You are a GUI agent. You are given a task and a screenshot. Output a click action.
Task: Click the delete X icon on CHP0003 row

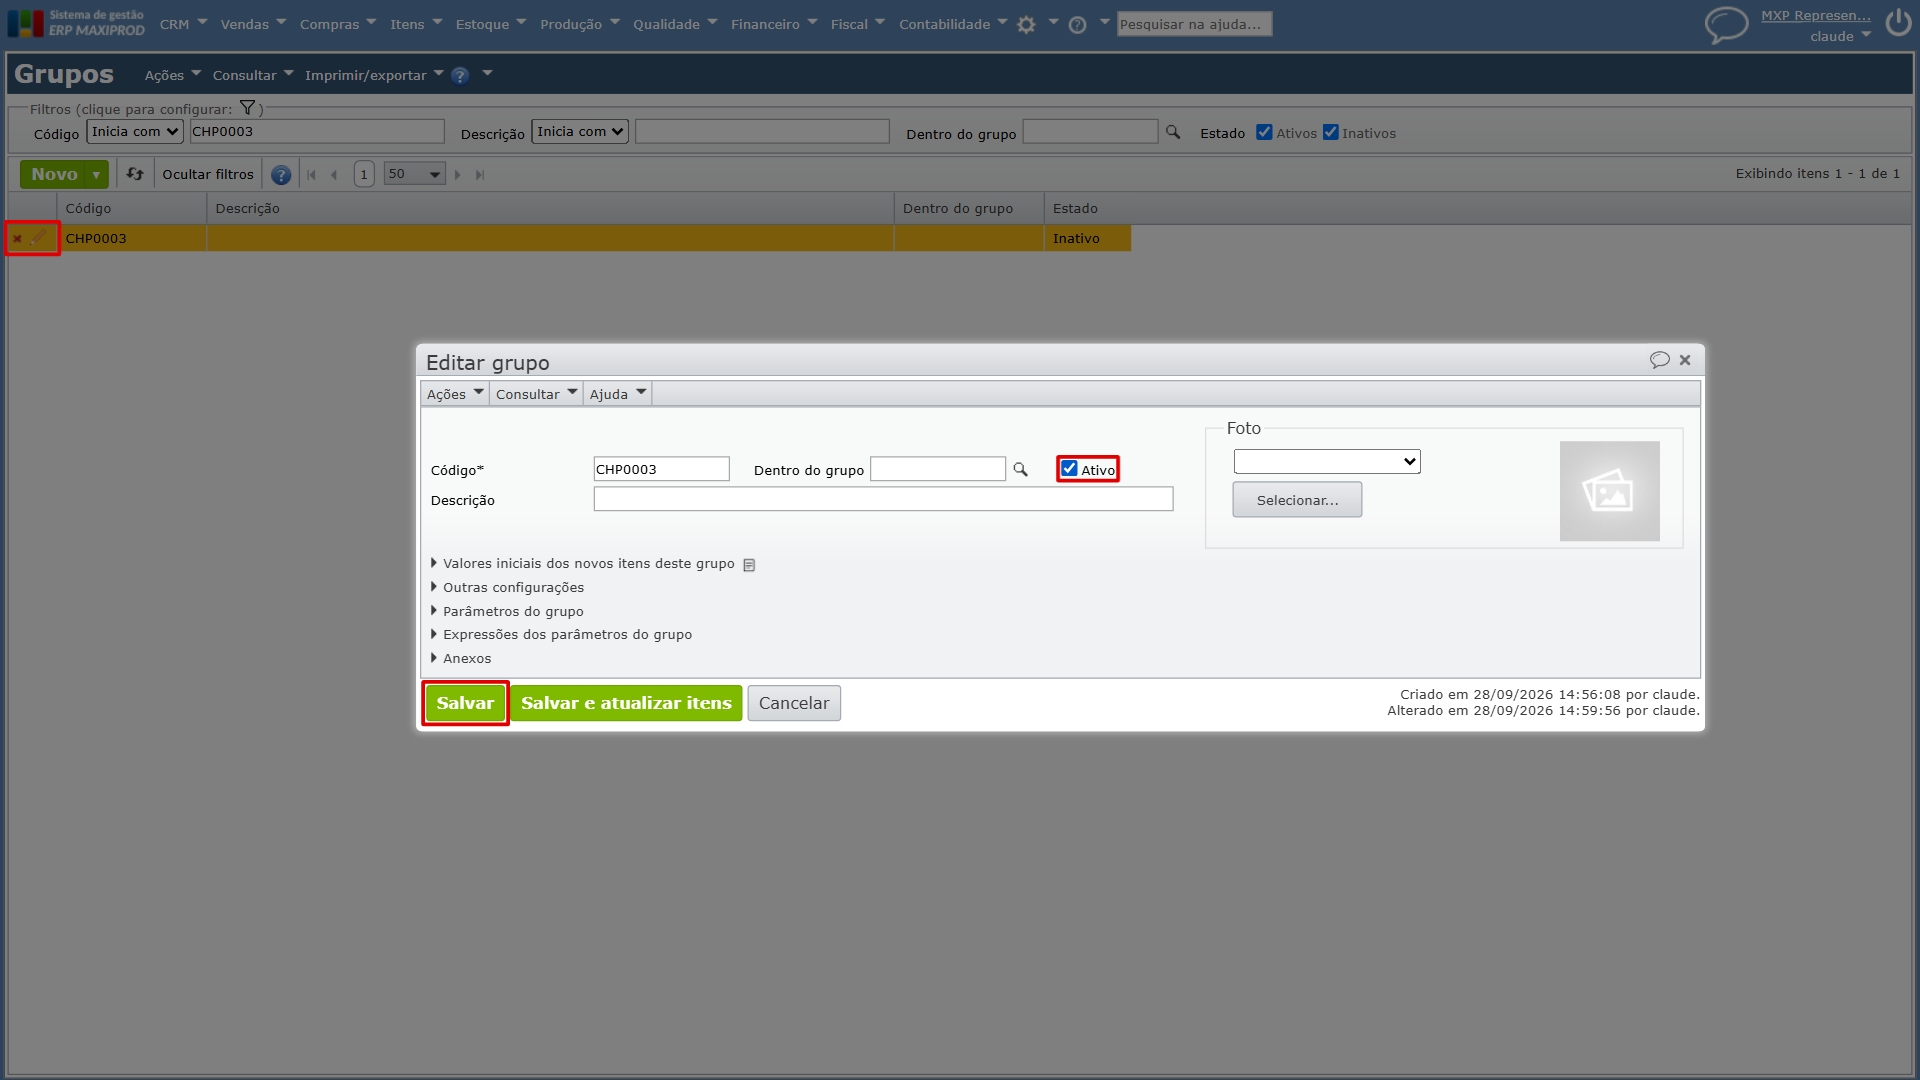point(17,238)
